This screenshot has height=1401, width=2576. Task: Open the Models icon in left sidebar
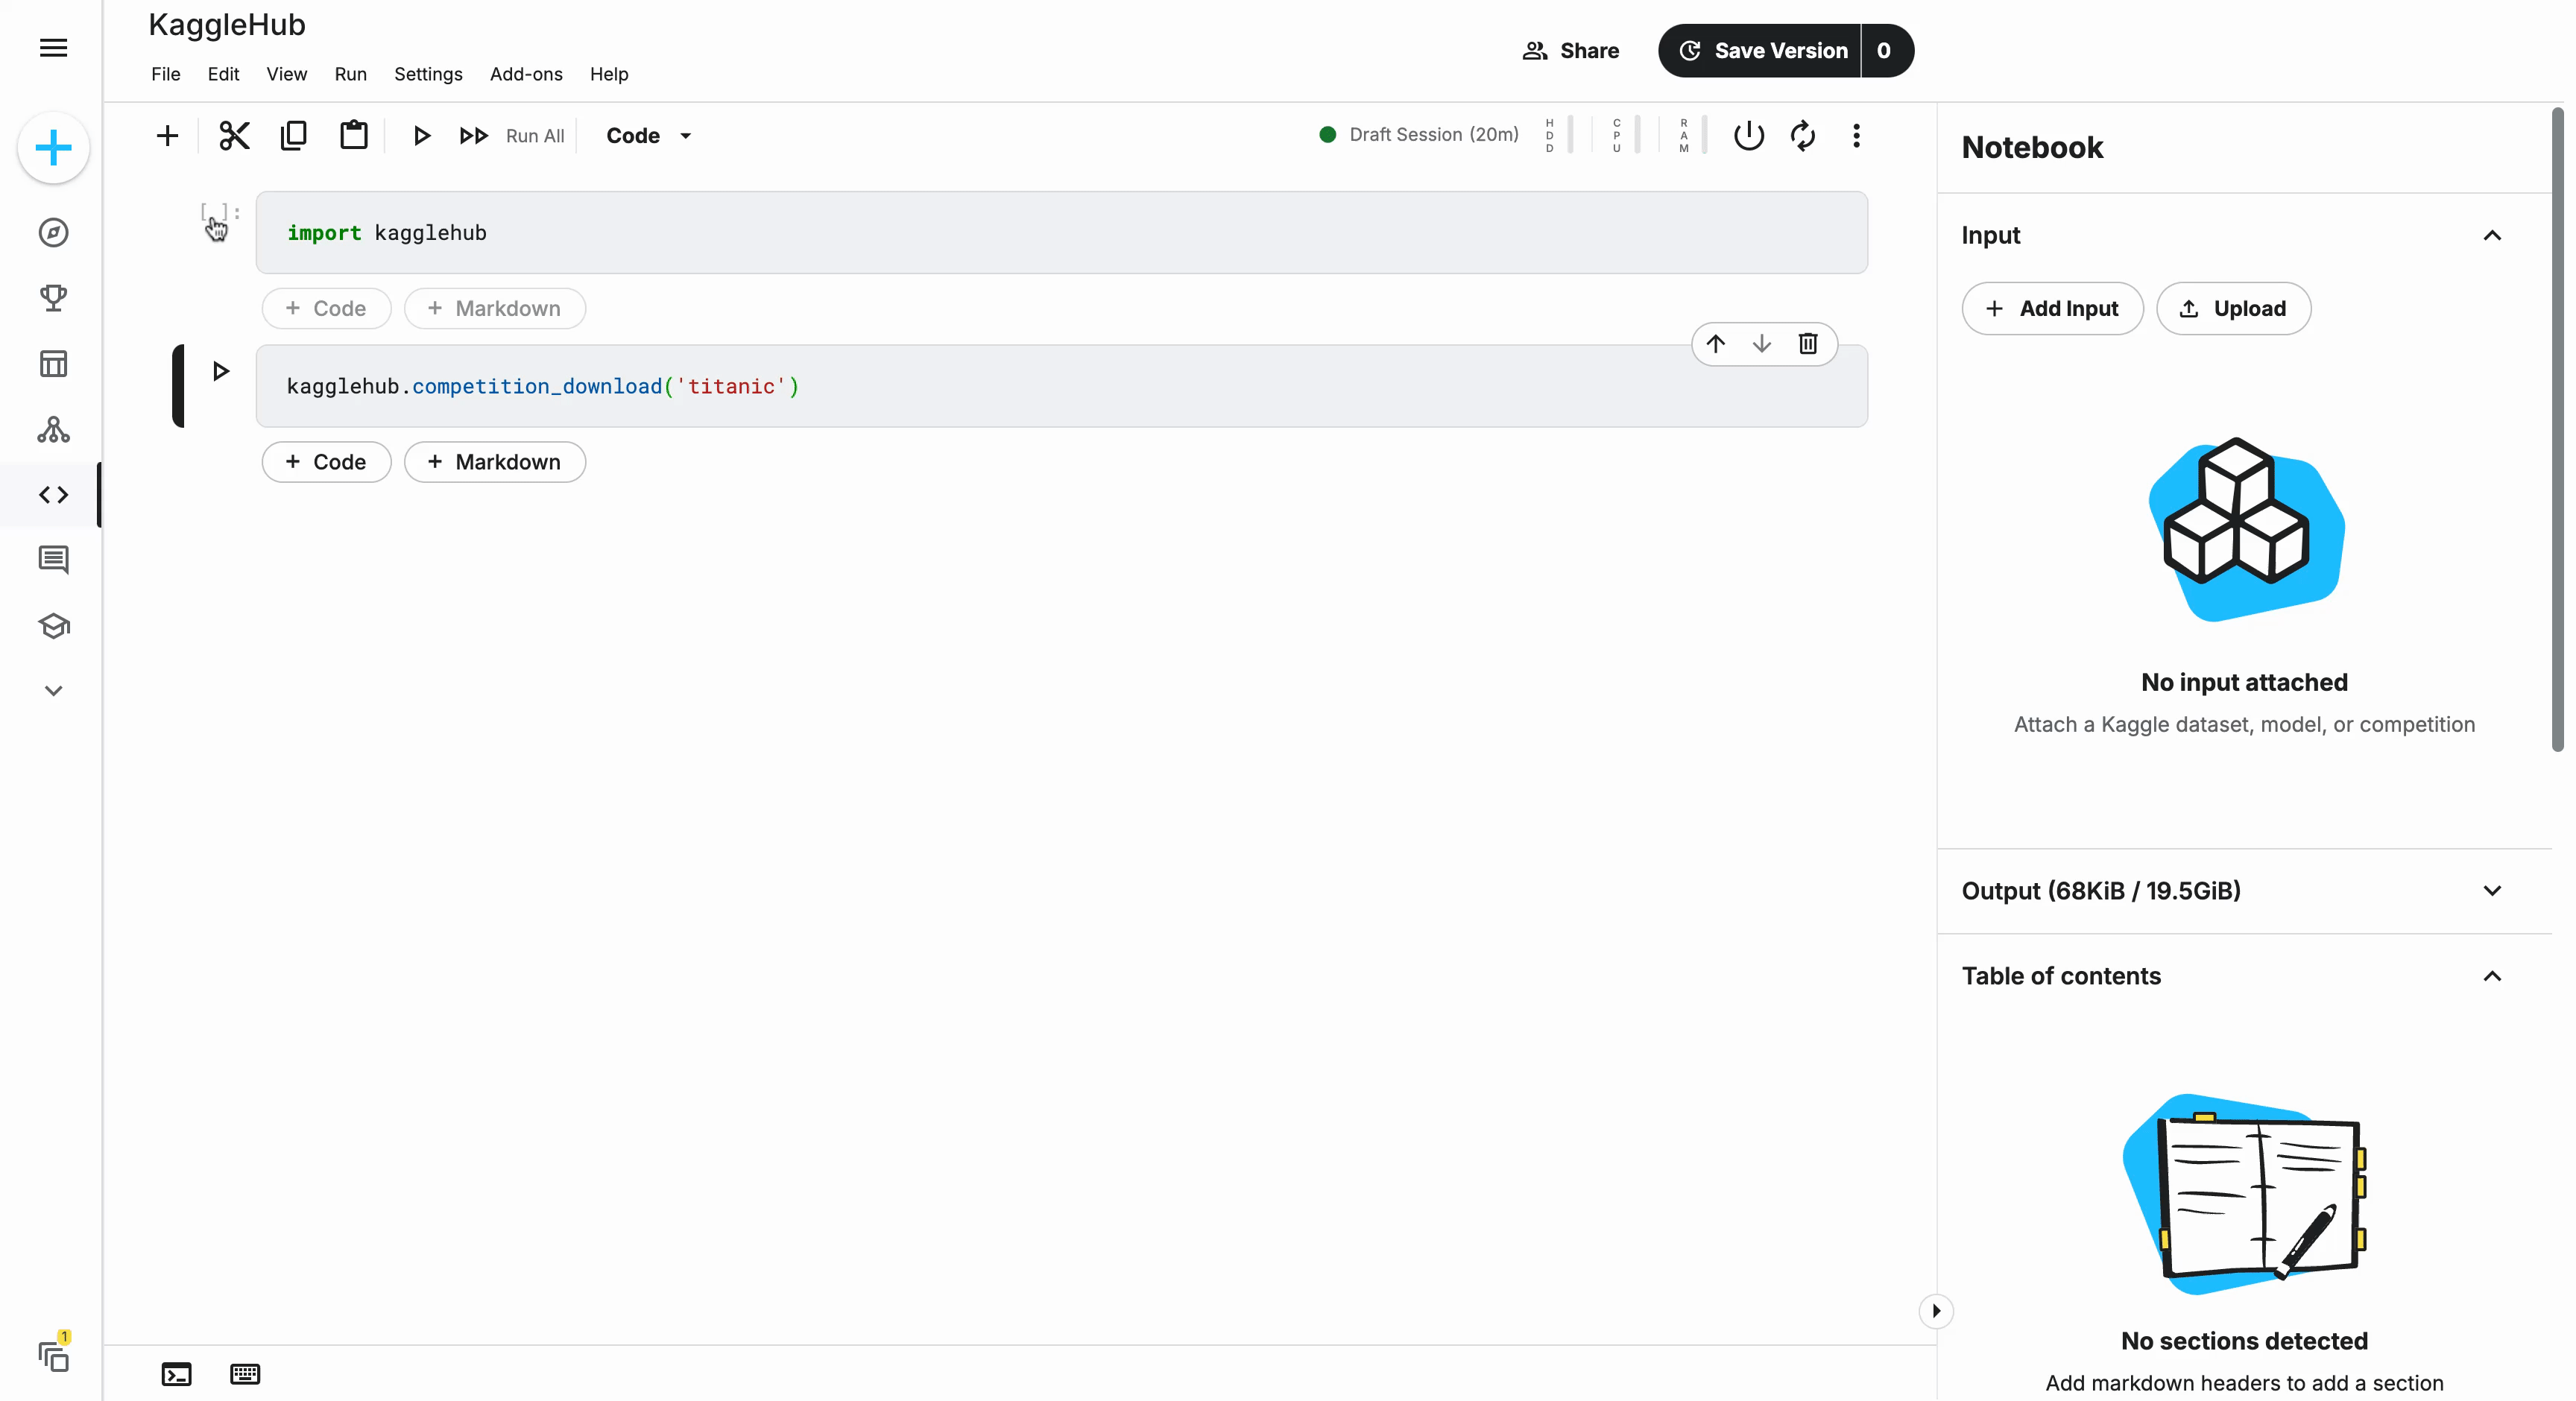tap(52, 429)
